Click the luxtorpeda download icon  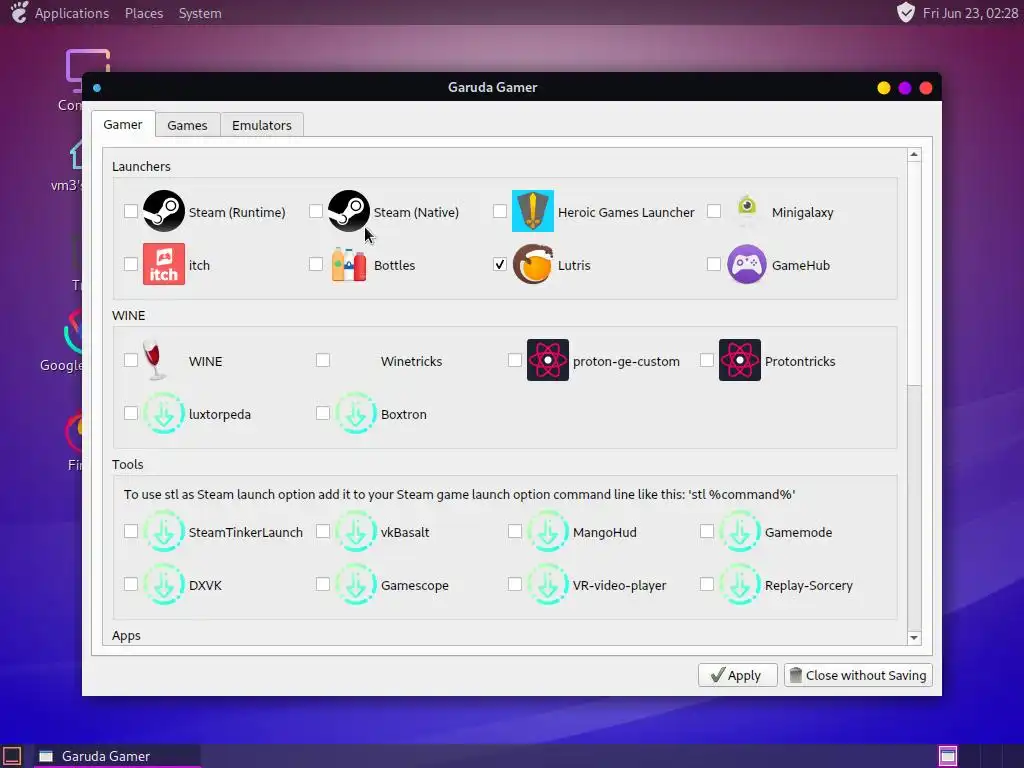[x=164, y=413]
